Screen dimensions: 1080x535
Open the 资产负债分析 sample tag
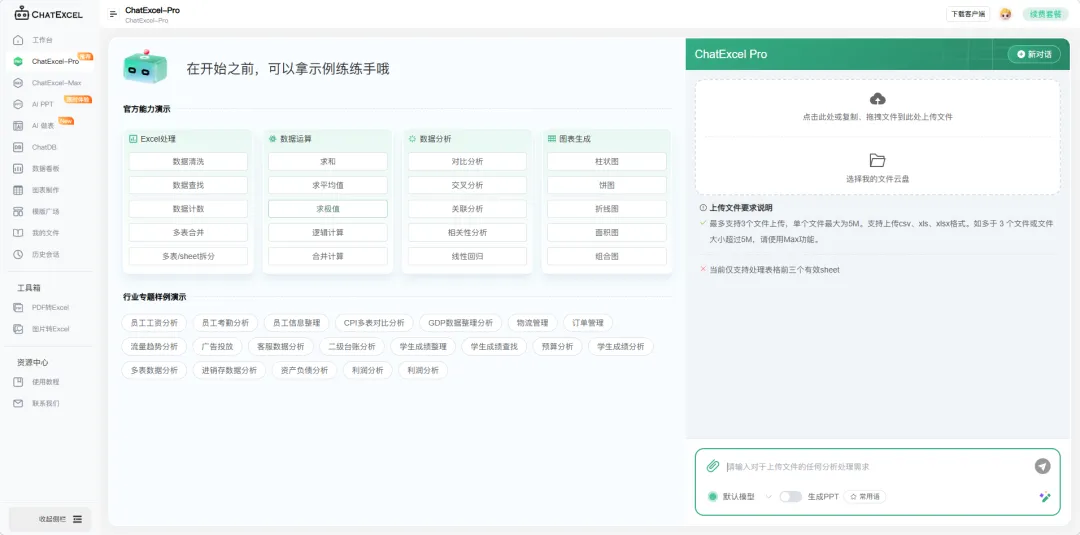pos(304,370)
